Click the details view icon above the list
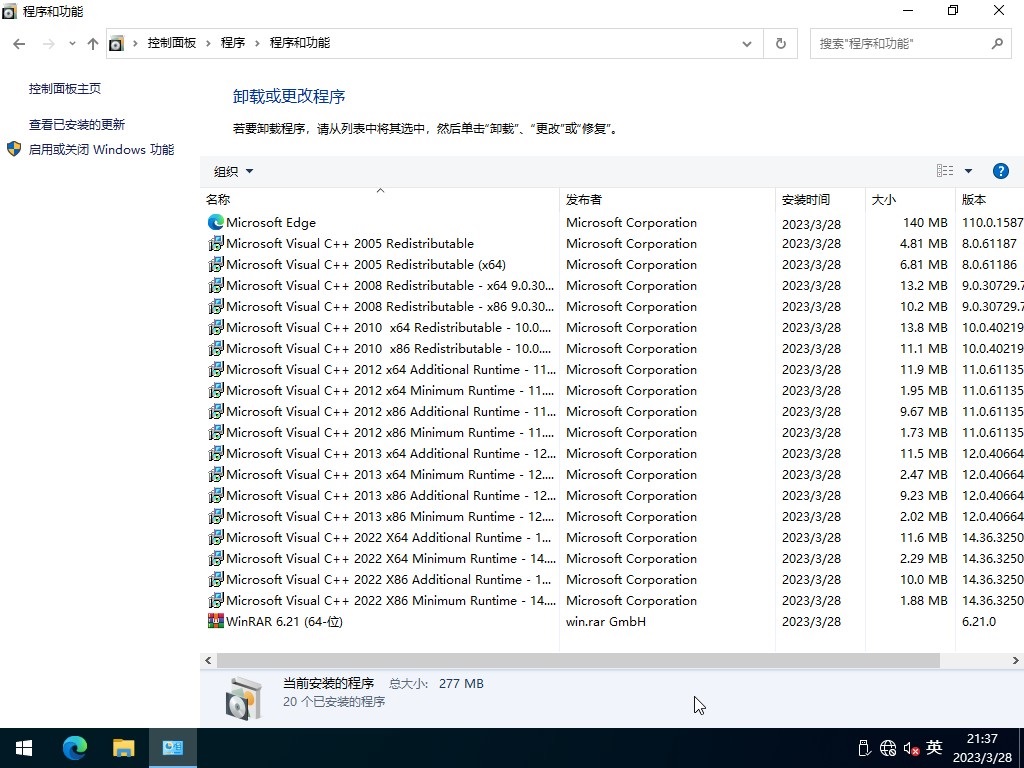The height and width of the screenshot is (768, 1024). coord(944,170)
